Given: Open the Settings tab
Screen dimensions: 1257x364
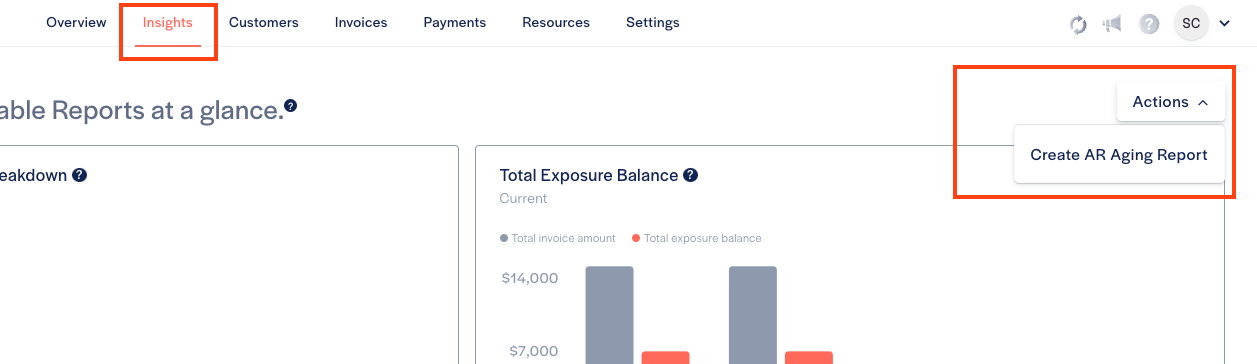Looking at the screenshot, I should coord(653,22).
